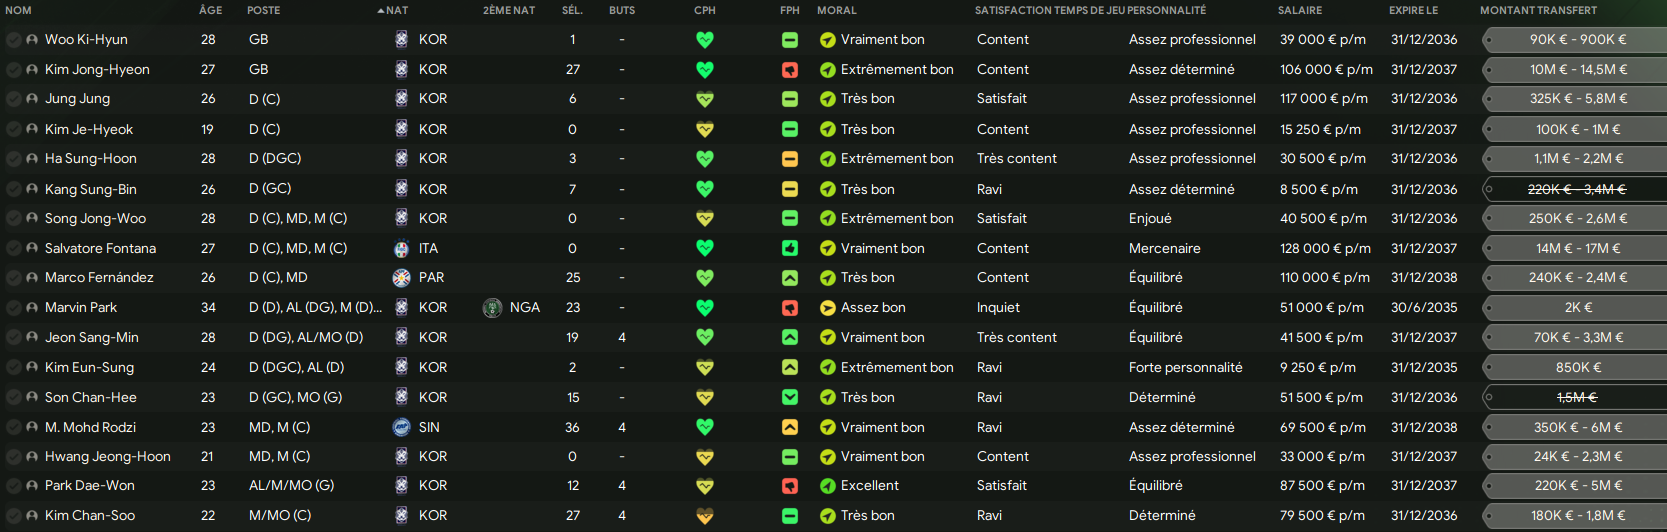This screenshot has width=1667, height=532.
Task: Click the MORAL column header
Action: pos(836,10)
